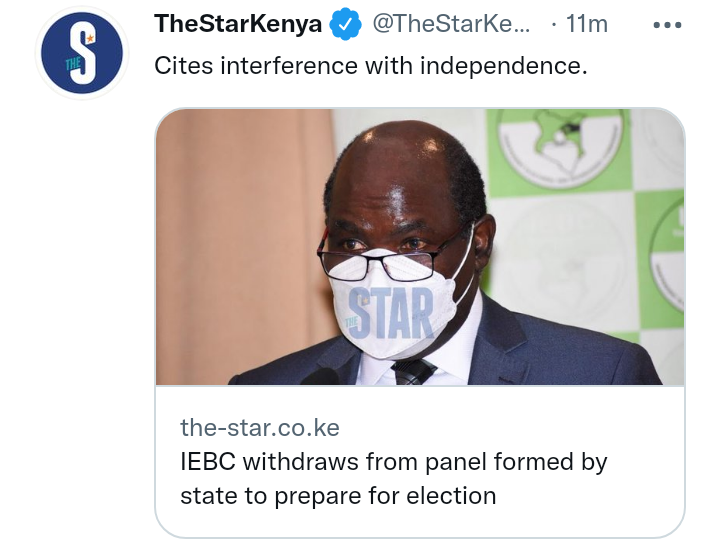Screen dimensions: 720x544
Task: Open the IEBC withdraws from panel headline
Action: (x=394, y=479)
